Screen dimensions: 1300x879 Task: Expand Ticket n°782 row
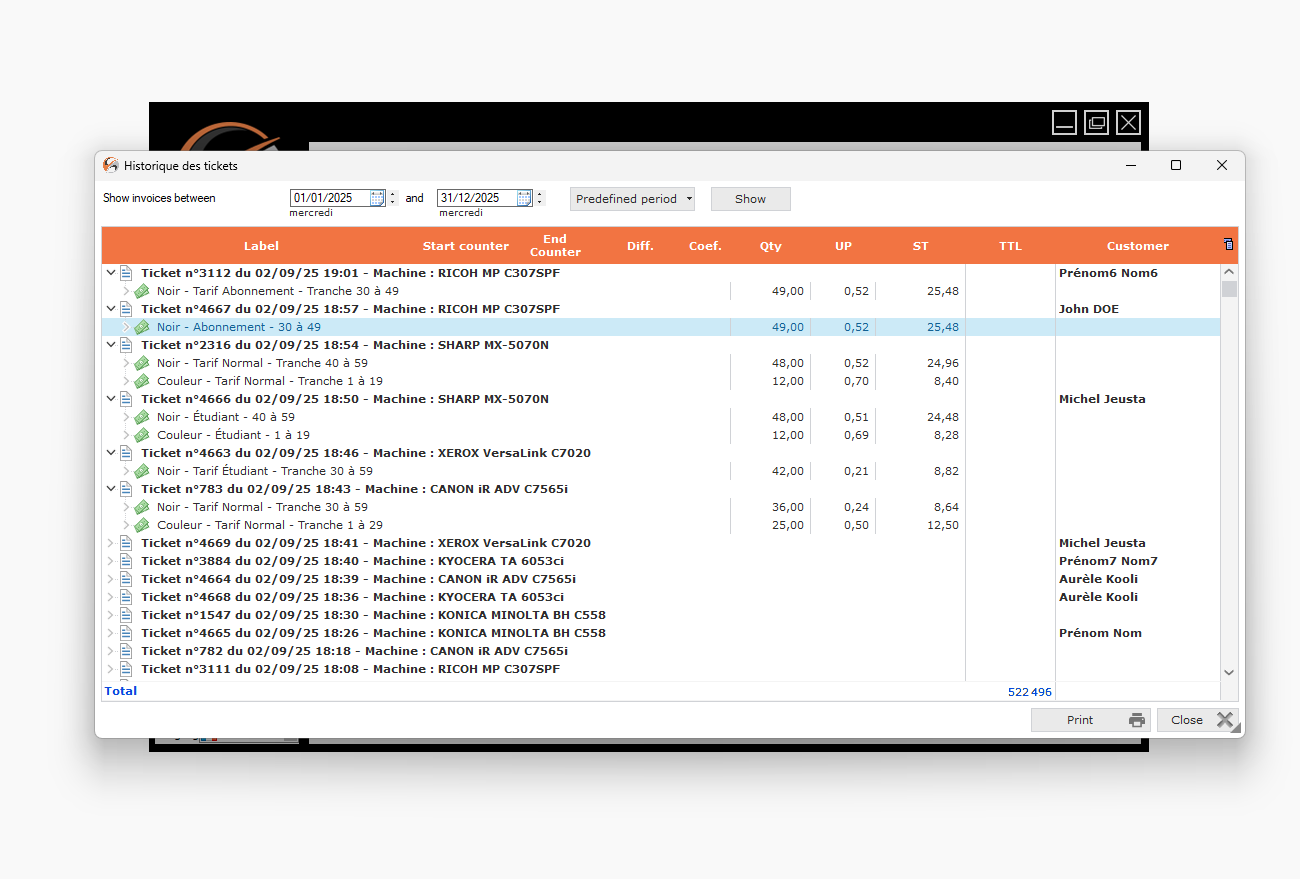(x=110, y=651)
